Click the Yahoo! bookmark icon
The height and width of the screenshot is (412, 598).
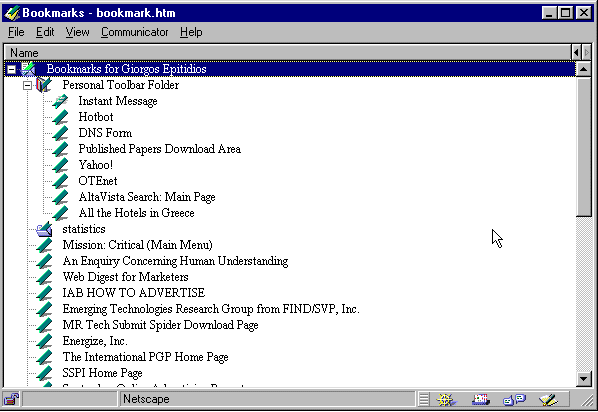(60, 165)
